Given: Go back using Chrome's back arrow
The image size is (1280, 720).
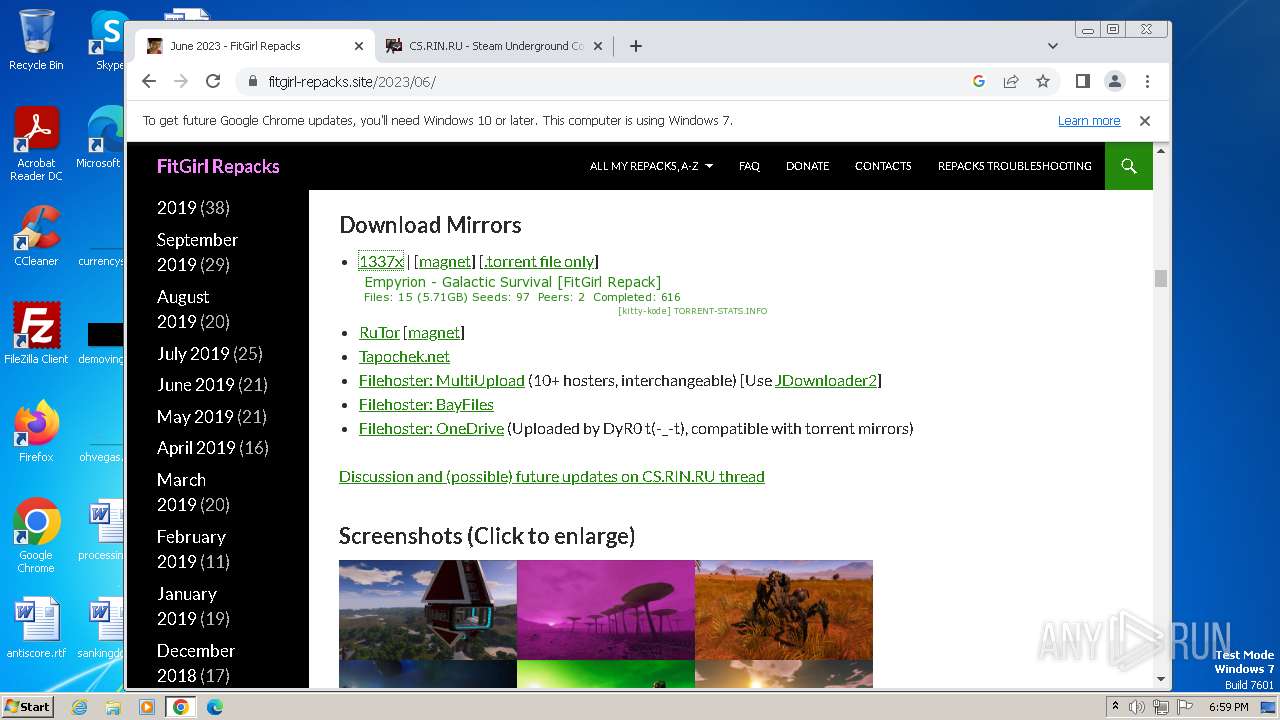Looking at the screenshot, I should click(149, 81).
